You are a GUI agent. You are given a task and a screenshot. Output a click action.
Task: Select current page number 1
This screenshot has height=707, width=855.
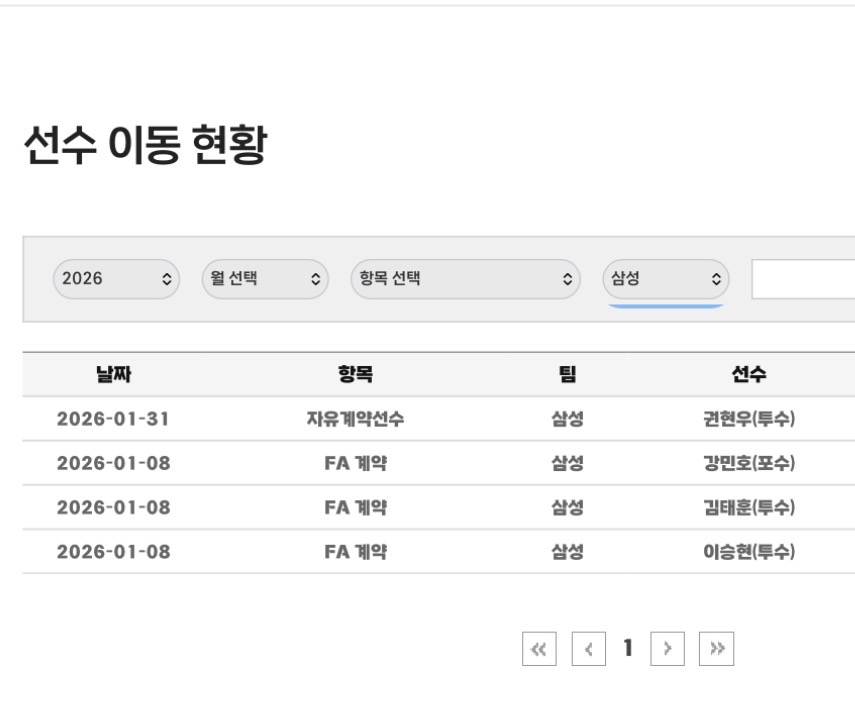[628, 649]
